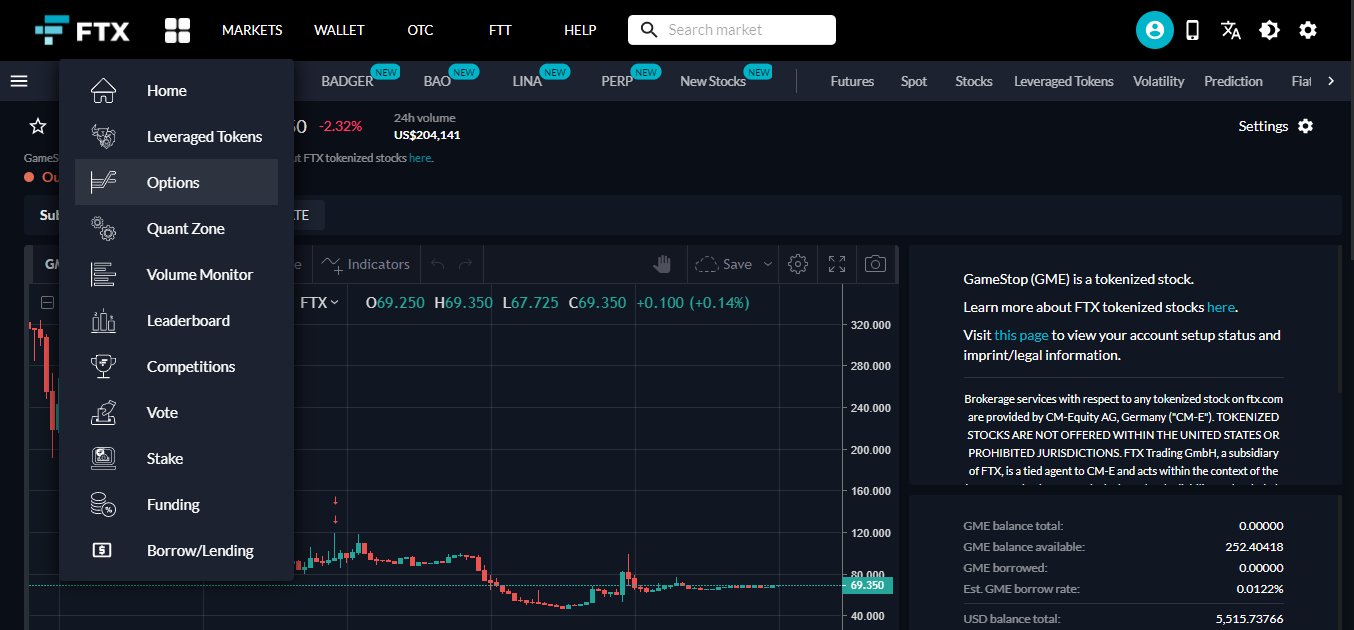The height and width of the screenshot is (630, 1354).
Task: Open chart properties gear icon
Action: coord(797,264)
